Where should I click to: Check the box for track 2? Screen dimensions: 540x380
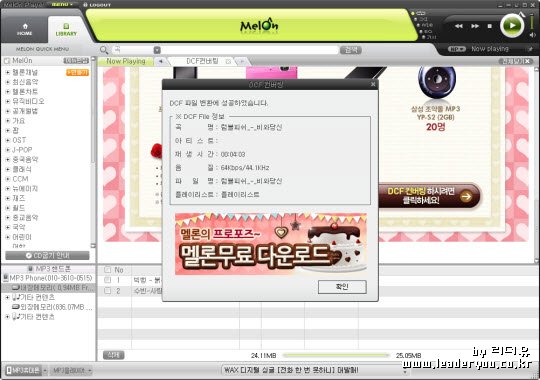coord(107,291)
